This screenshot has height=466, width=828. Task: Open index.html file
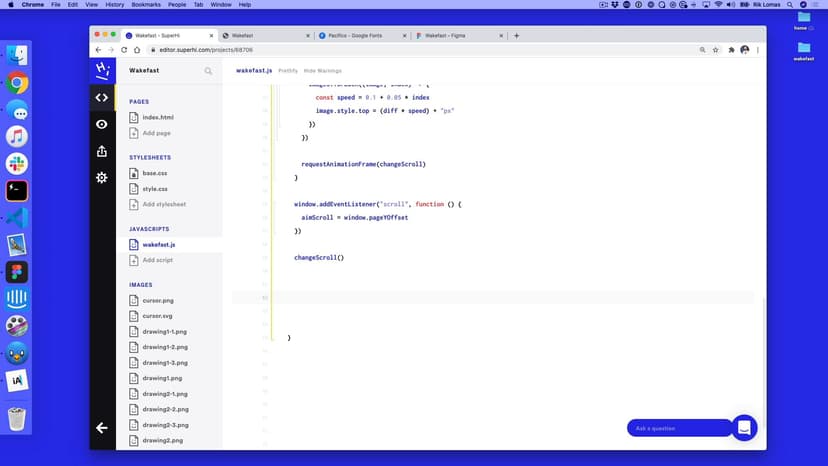point(158,118)
